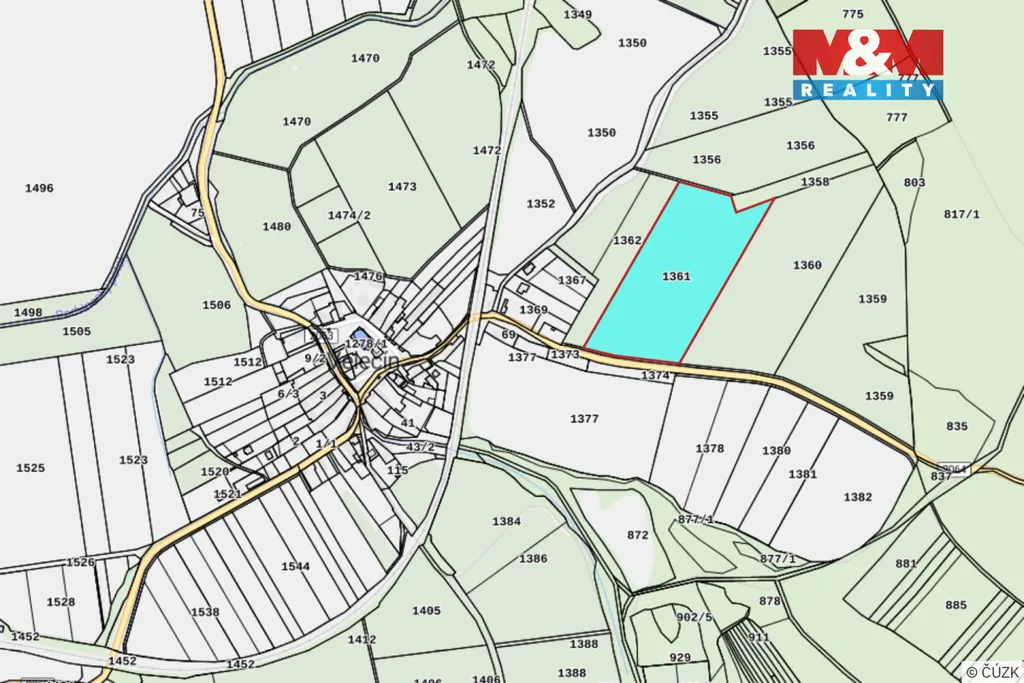Select parcel 817/1
This screenshot has height=683, width=1024.
click(961, 215)
